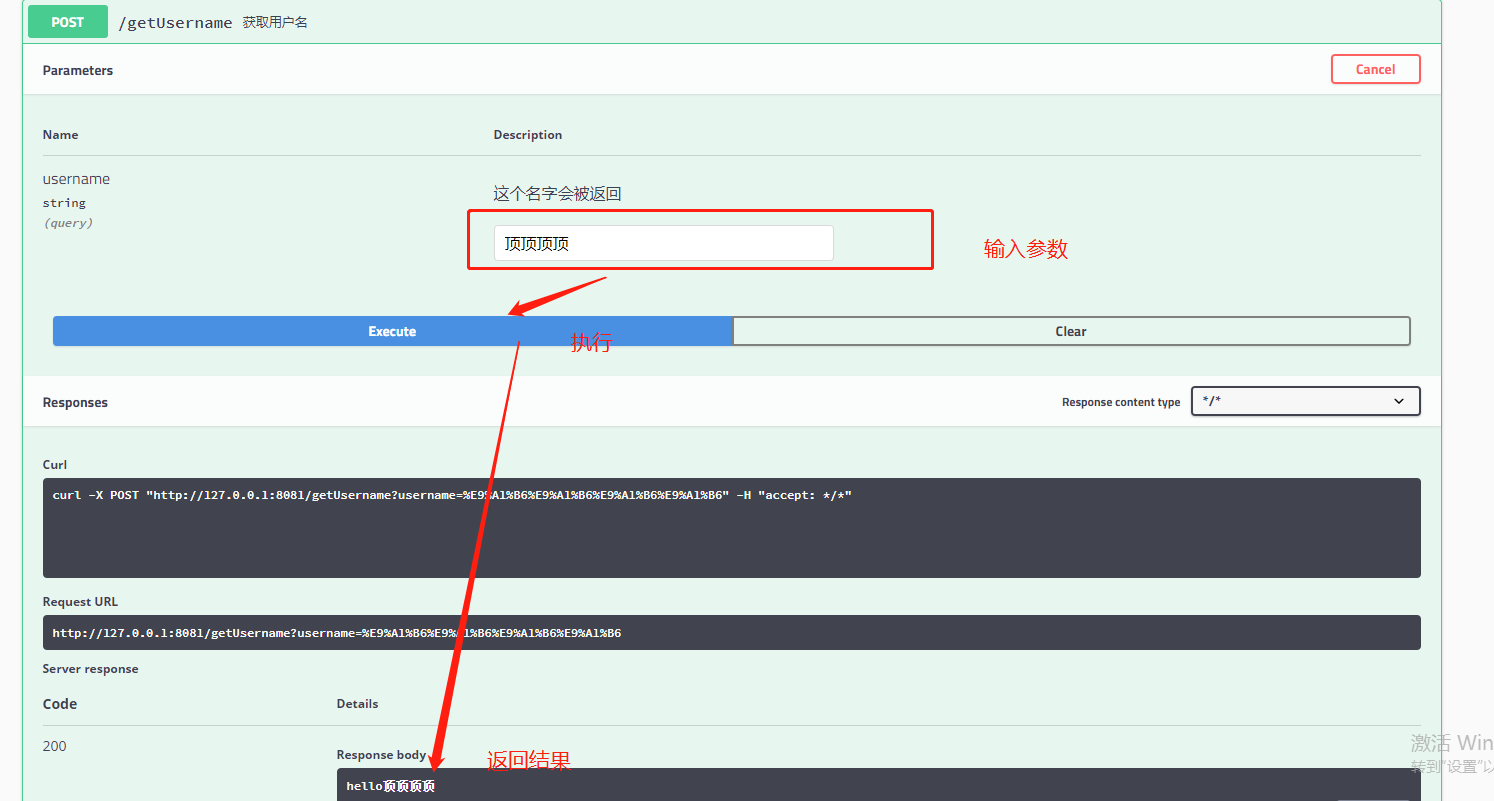Image resolution: width=1494 pixels, height=801 pixels.
Task: Click the Server response label
Action: (x=90, y=669)
